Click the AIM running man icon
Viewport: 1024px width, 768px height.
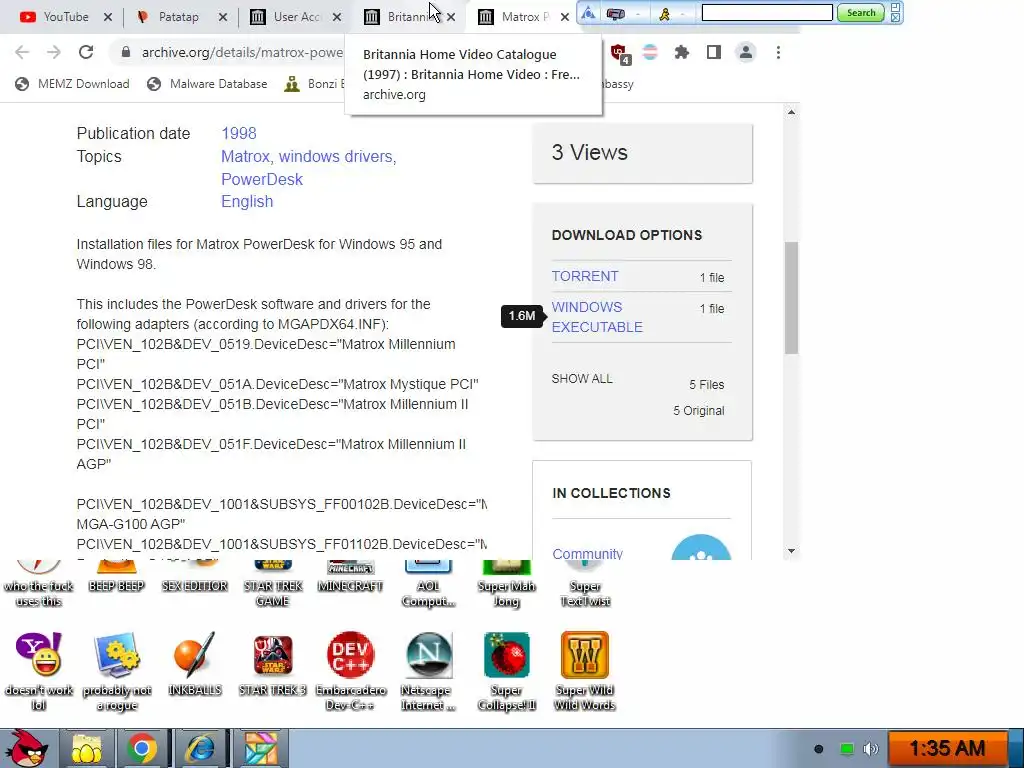point(664,13)
